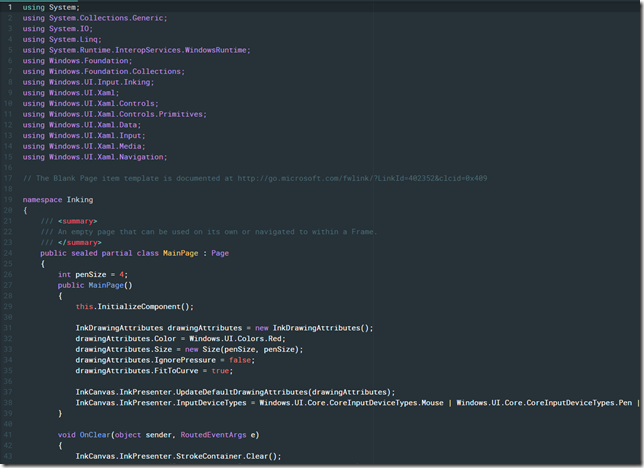Click line number 19 in gutter
Screen dimensions: 644x468
tap(8, 200)
